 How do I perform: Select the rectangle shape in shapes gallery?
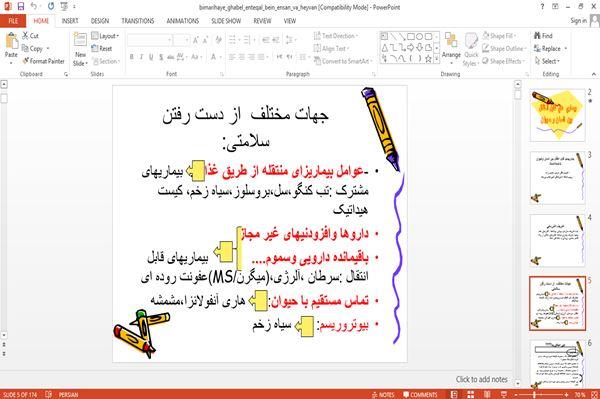[x=411, y=37]
